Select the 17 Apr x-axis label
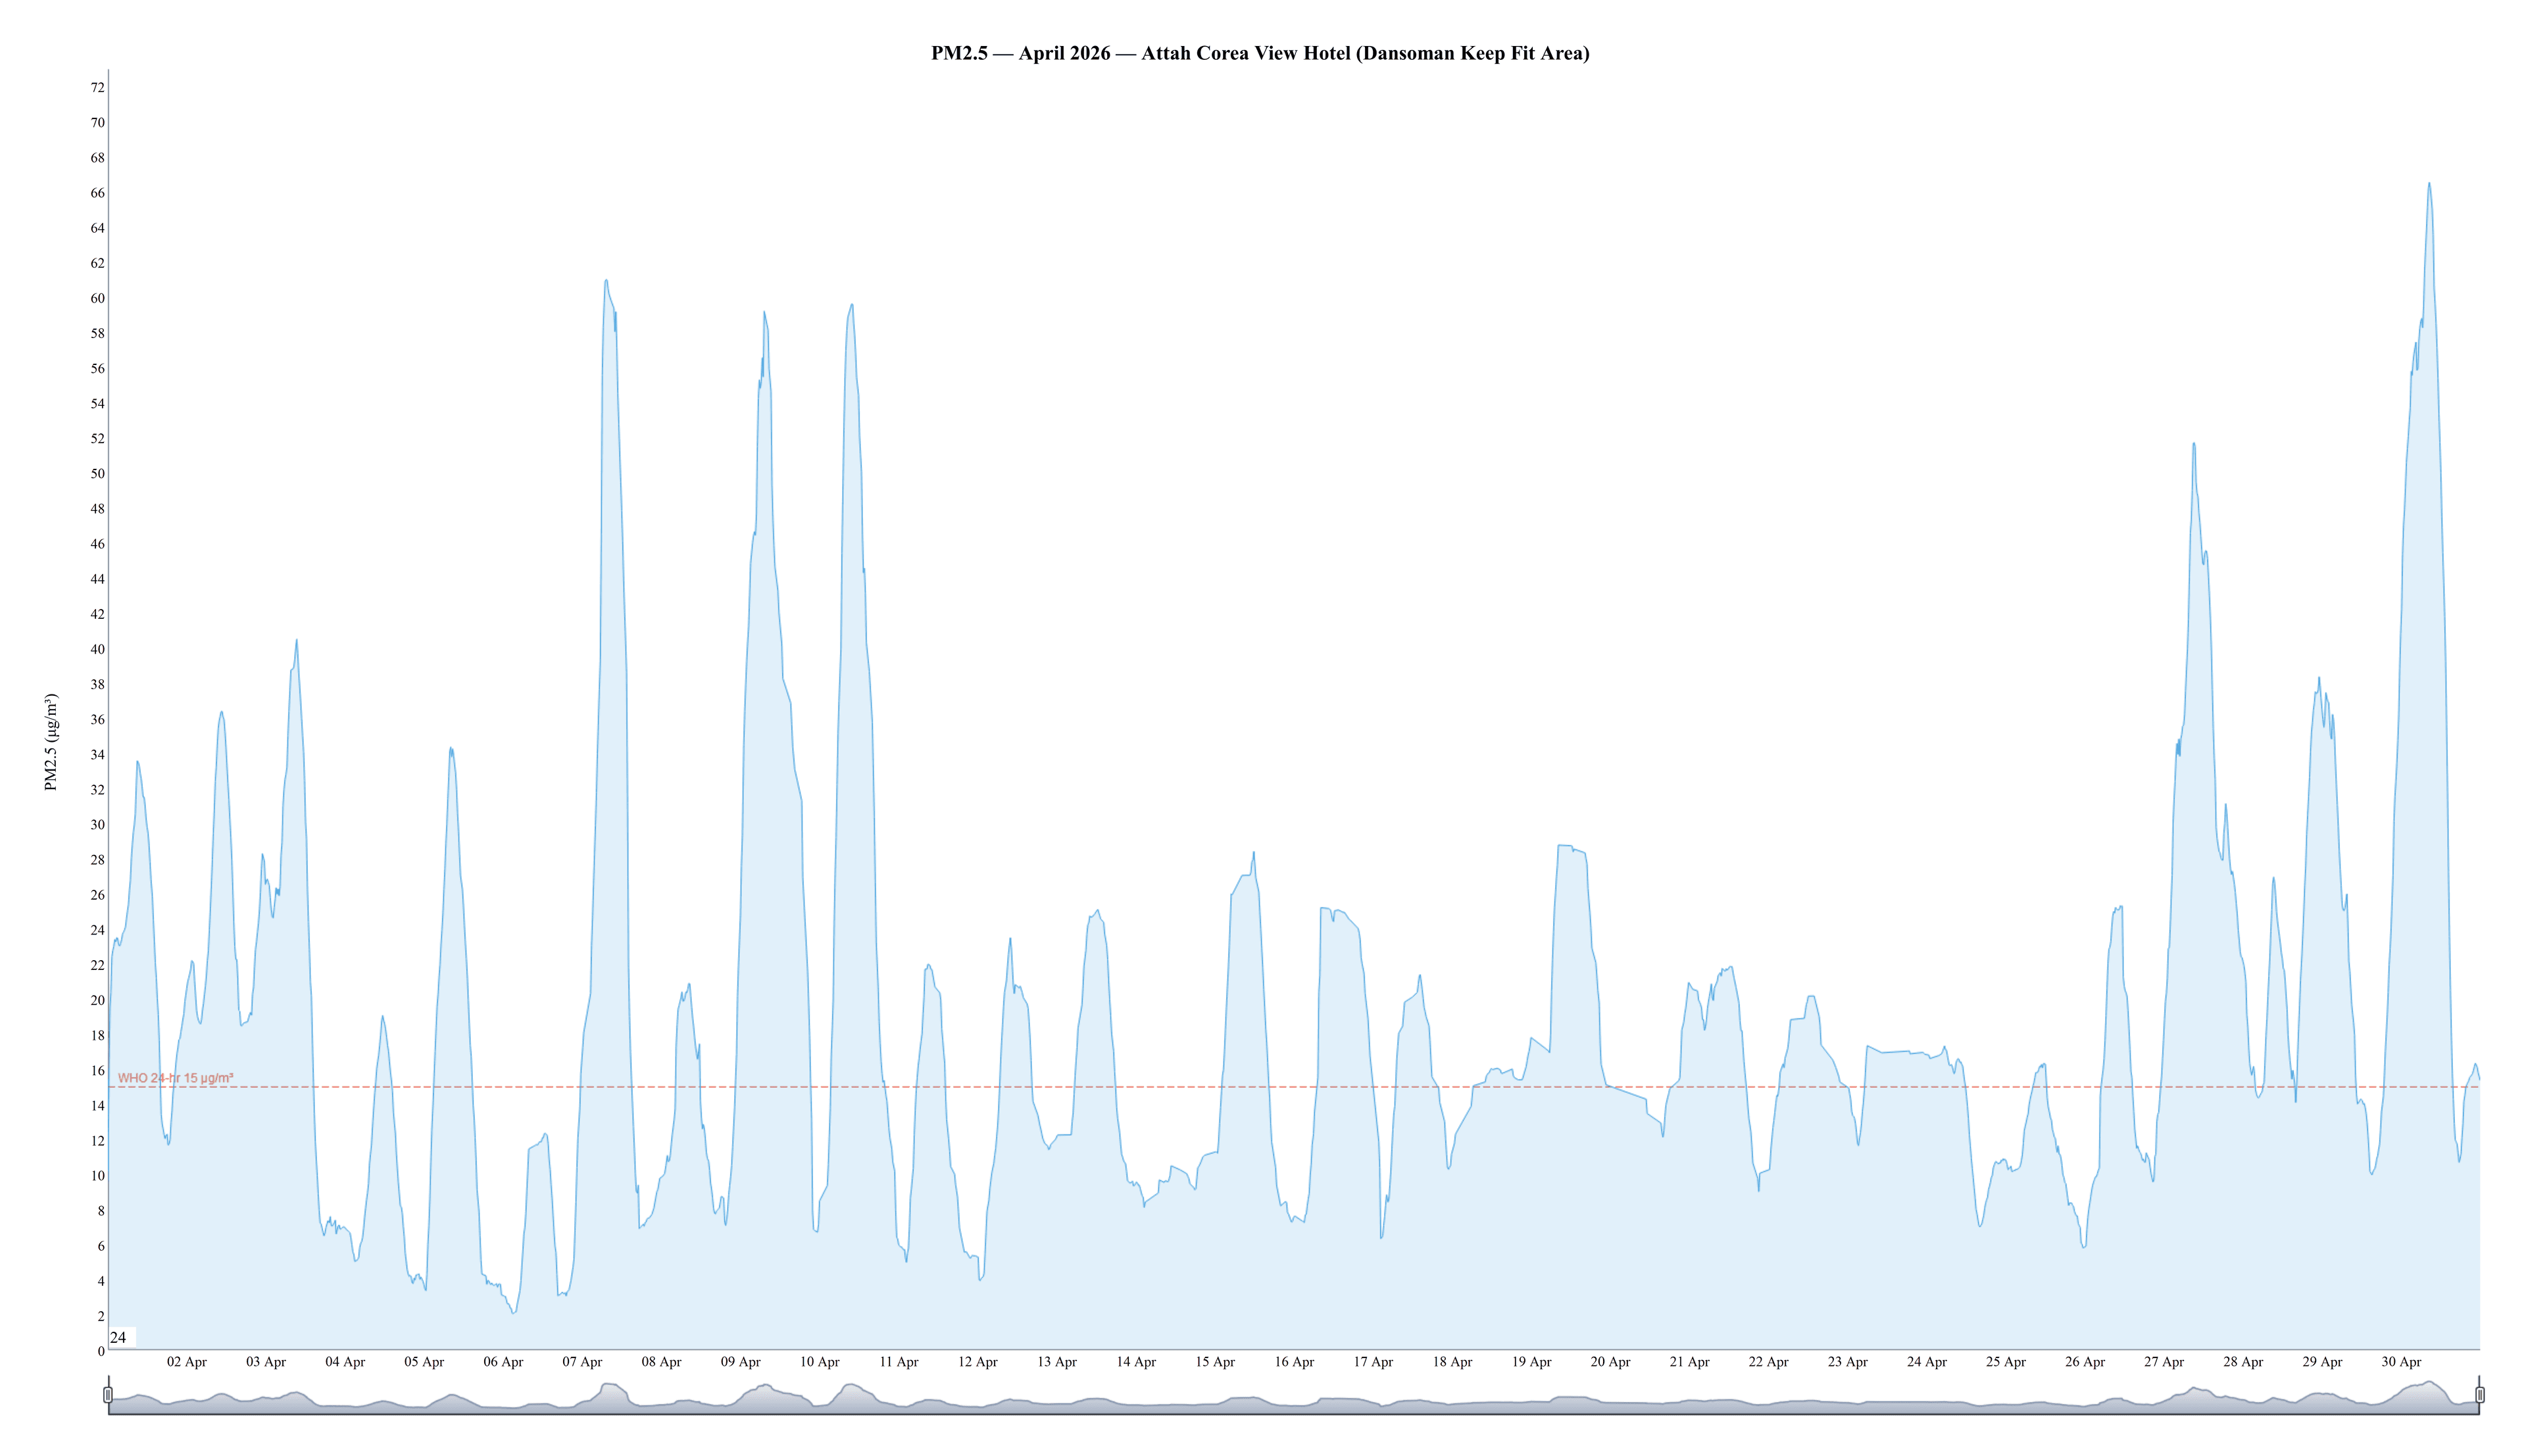Screen dimensions: 2526x1456 click(1373, 1362)
